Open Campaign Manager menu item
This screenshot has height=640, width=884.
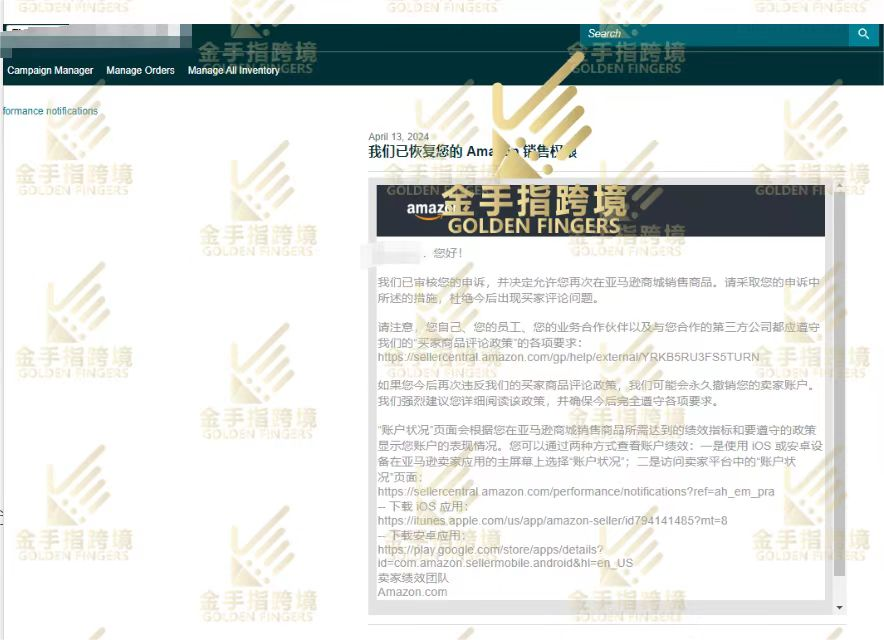[x=50, y=70]
